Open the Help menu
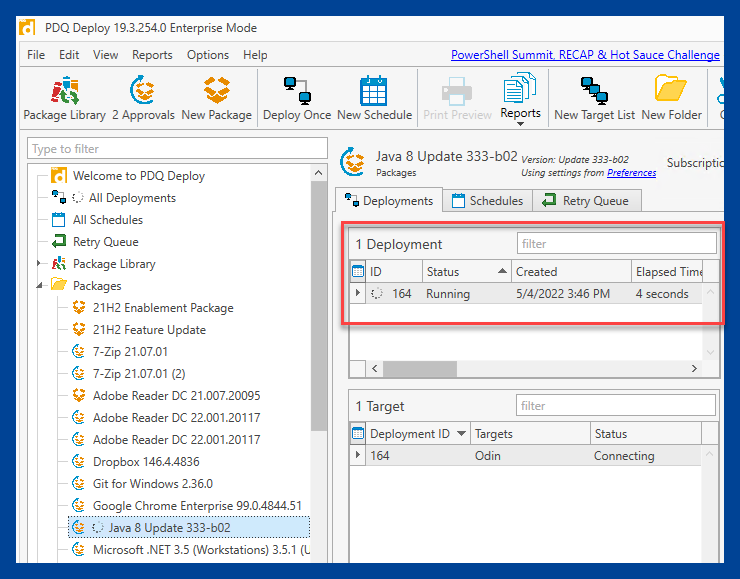This screenshot has height=579, width=740. [255, 55]
